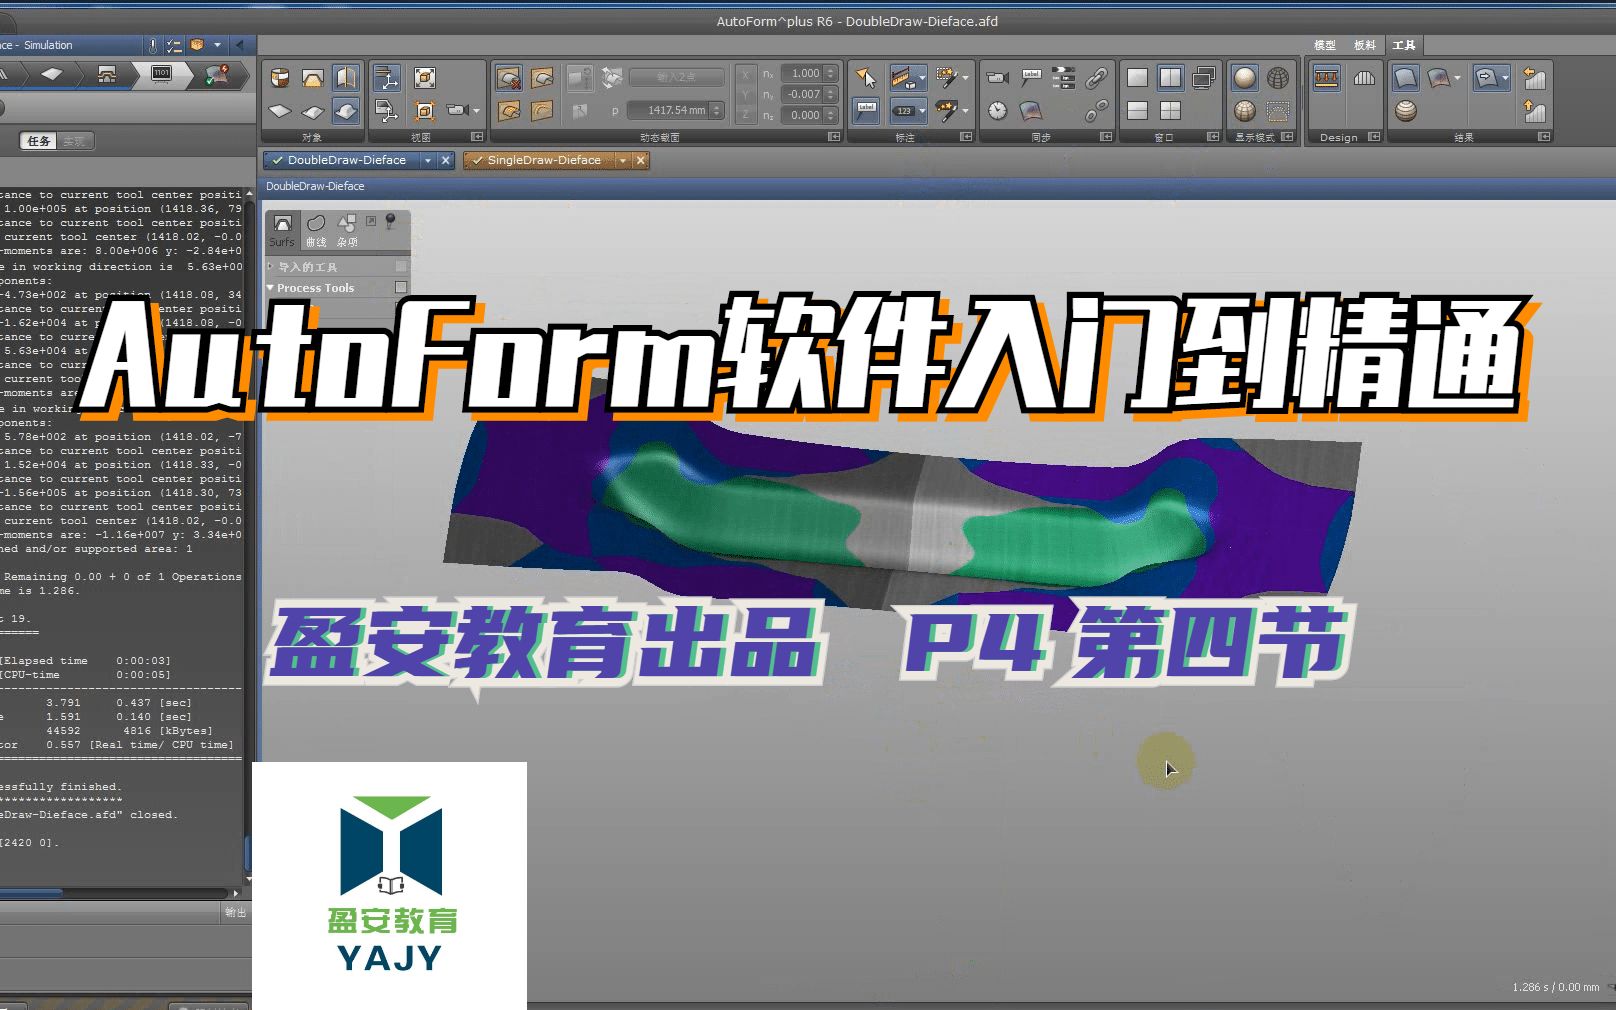Expand the 导入的工具 section

pyautogui.click(x=268, y=267)
